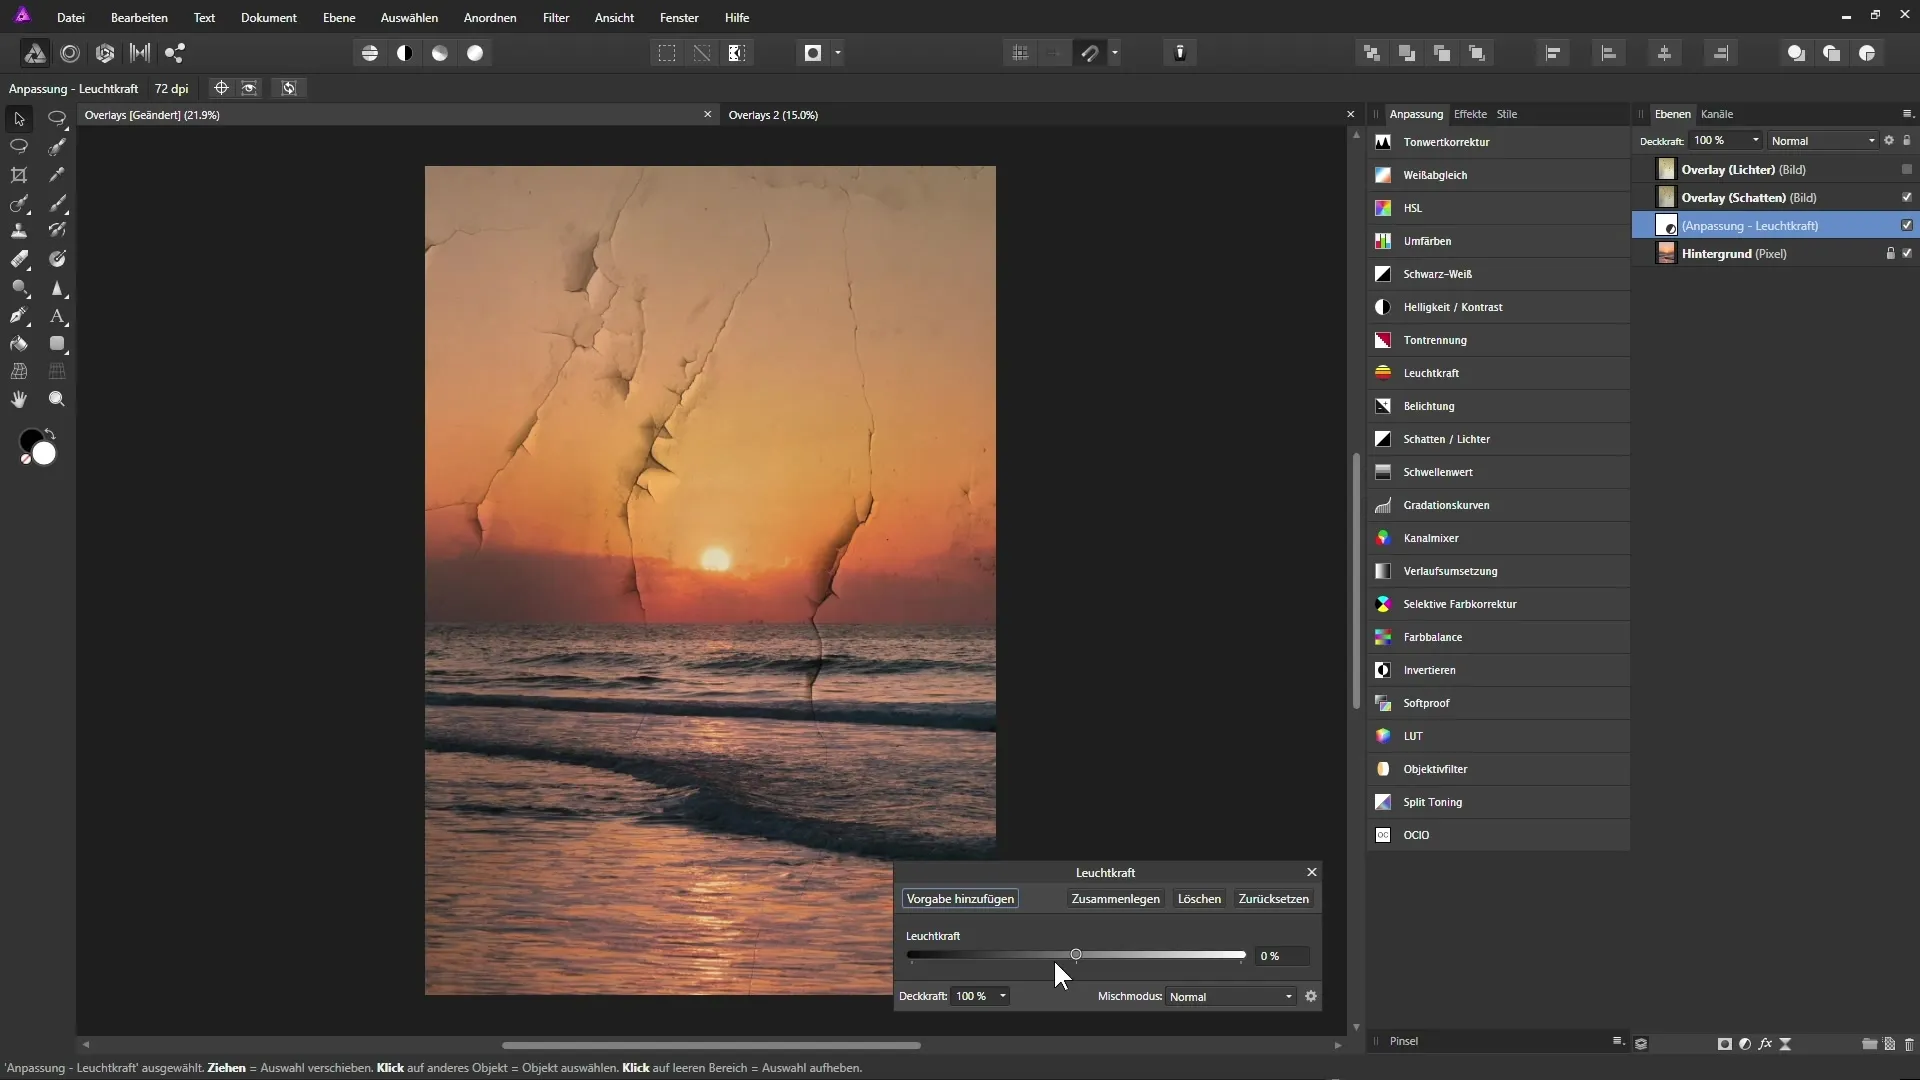Select the Pen tool
This screenshot has width=1920, height=1080.
tap(19, 316)
